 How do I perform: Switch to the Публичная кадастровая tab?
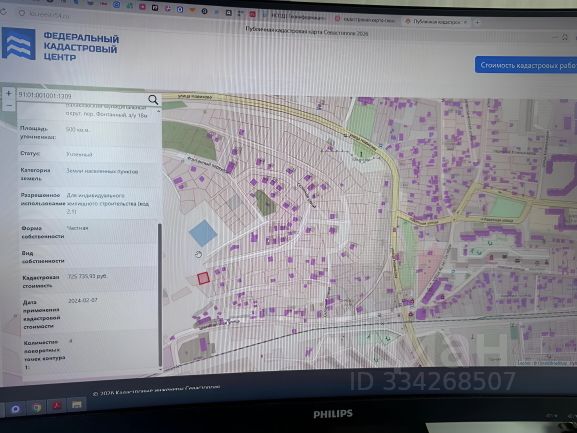[436, 22]
